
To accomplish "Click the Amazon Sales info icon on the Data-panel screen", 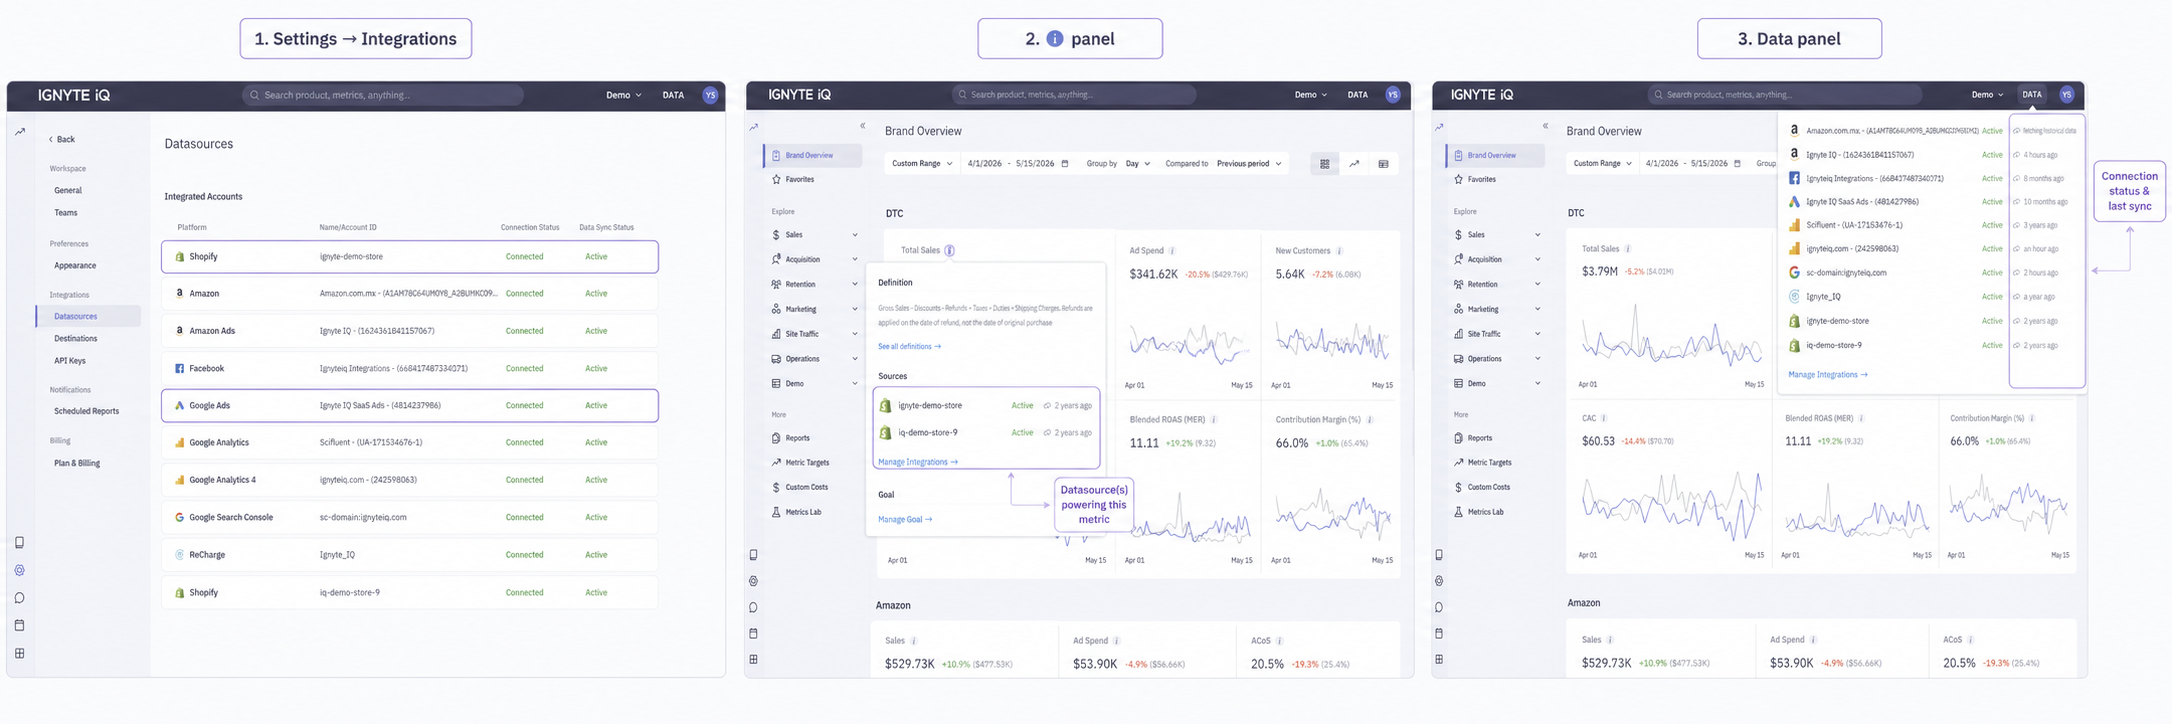I will click(x=1610, y=640).
